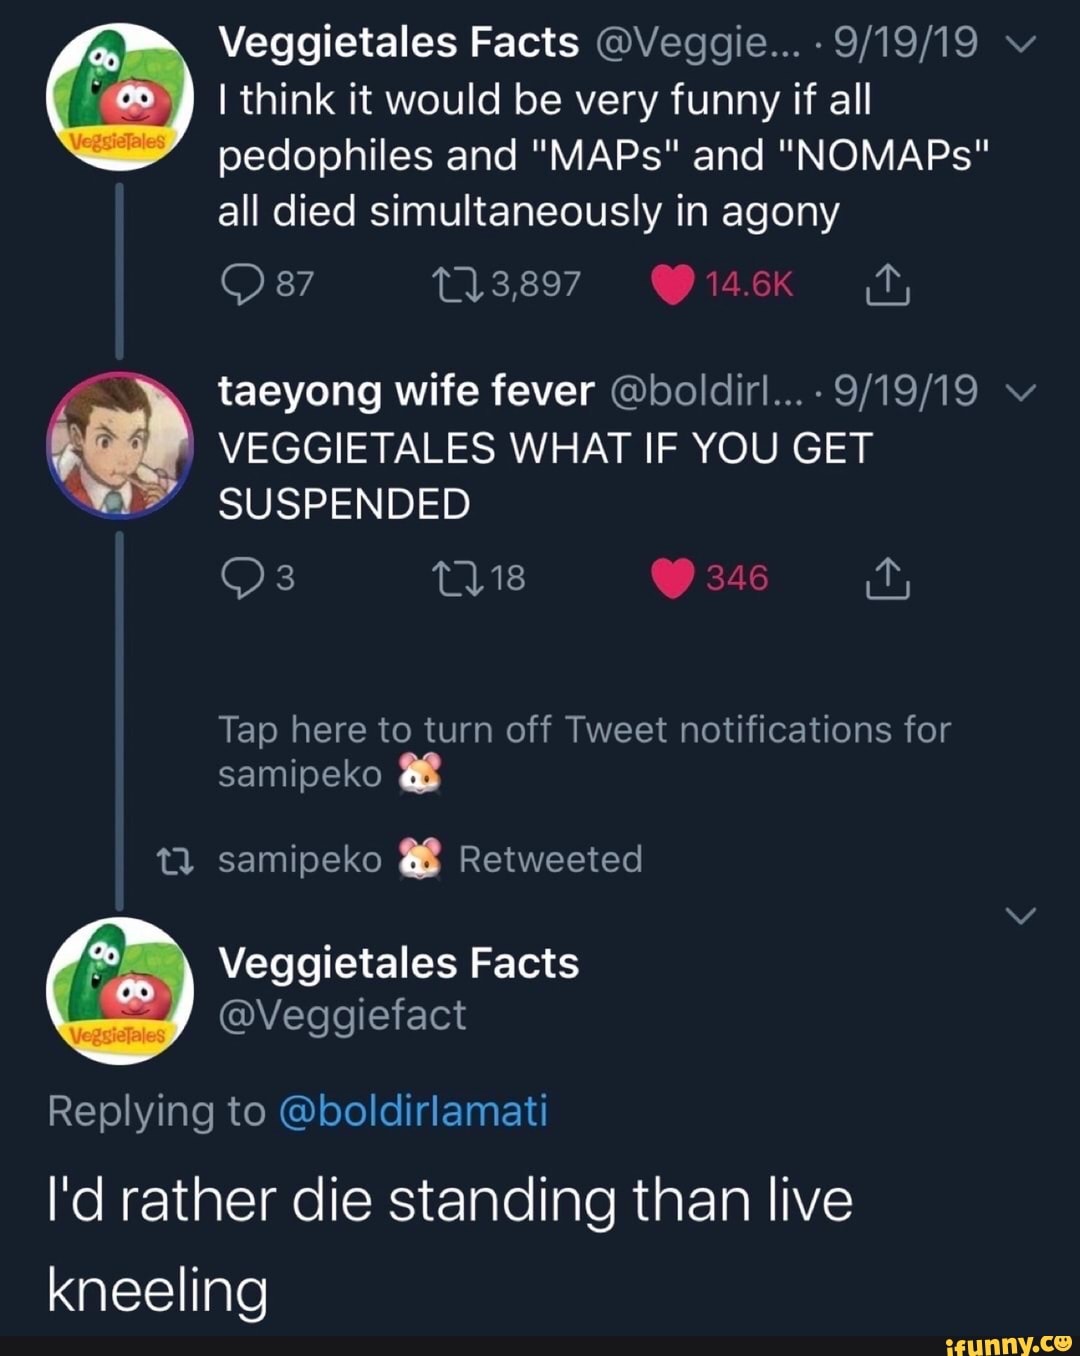Open the @Veggiefact handle on the reply
The width and height of the screenshot is (1080, 1356).
pyautogui.click(x=342, y=1016)
